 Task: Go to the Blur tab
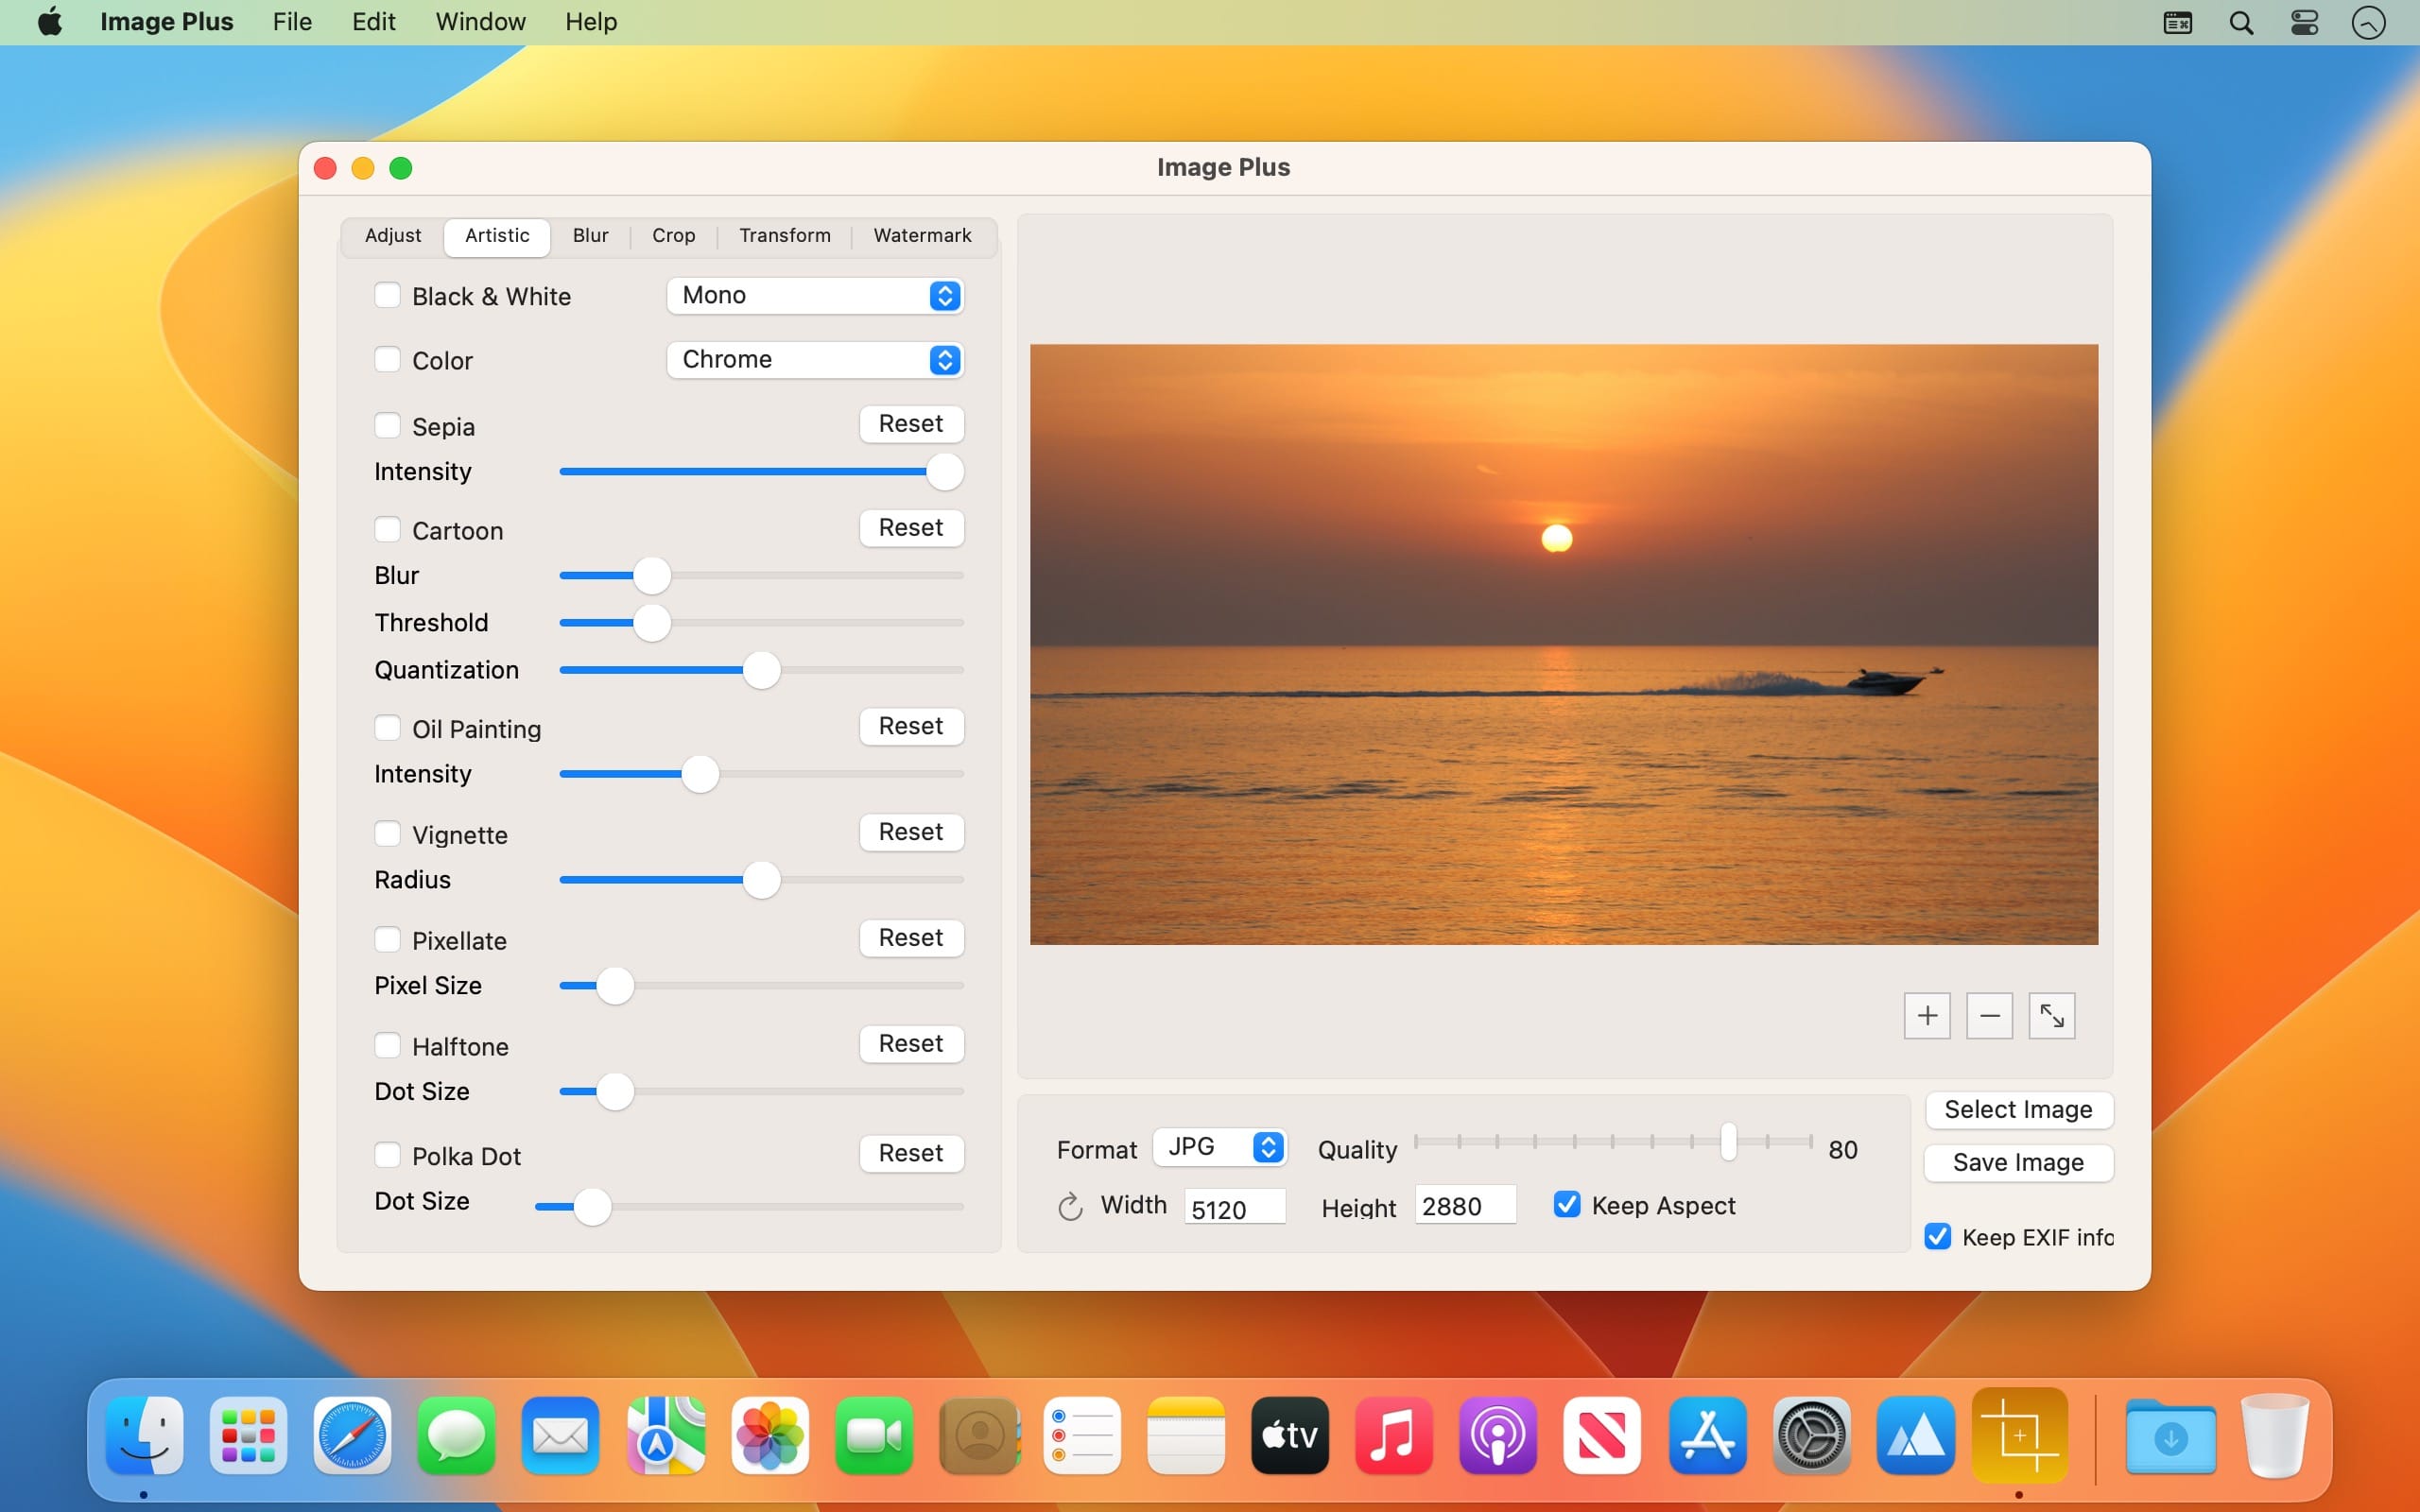coord(591,235)
